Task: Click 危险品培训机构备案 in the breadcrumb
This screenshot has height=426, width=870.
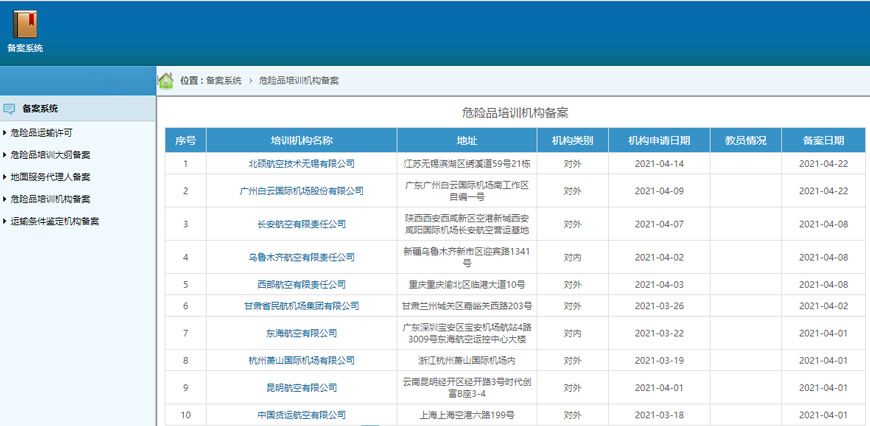Action: point(299,81)
